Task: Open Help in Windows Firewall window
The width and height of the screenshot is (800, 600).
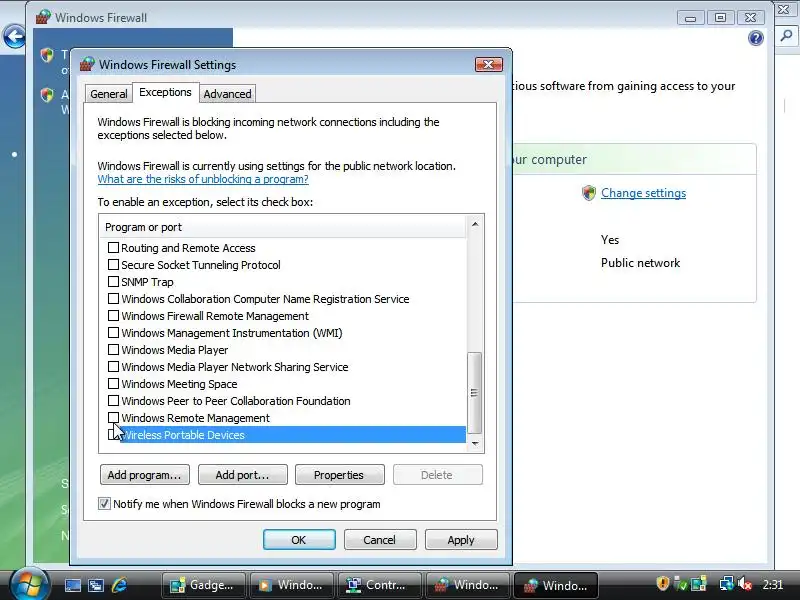Action: pos(756,38)
